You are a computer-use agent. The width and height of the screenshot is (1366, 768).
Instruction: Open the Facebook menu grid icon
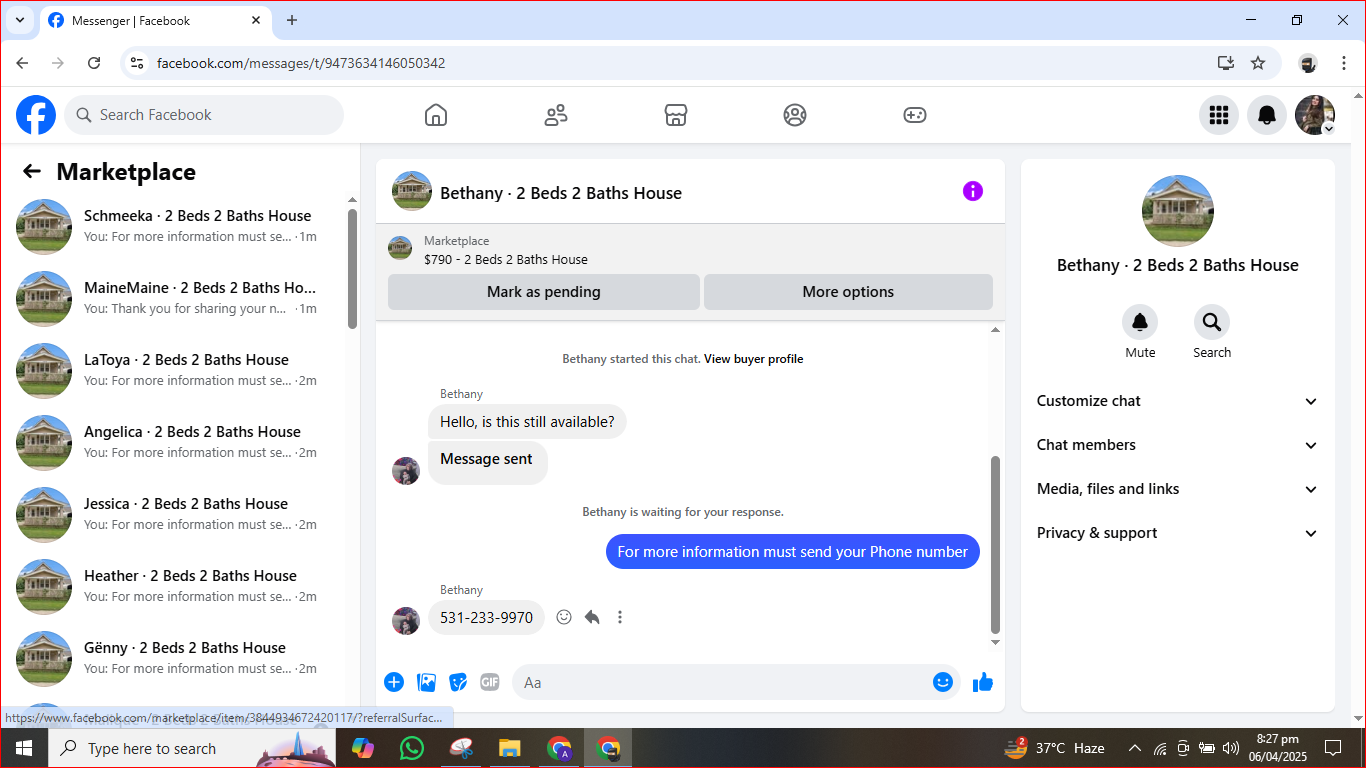pos(1219,115)
